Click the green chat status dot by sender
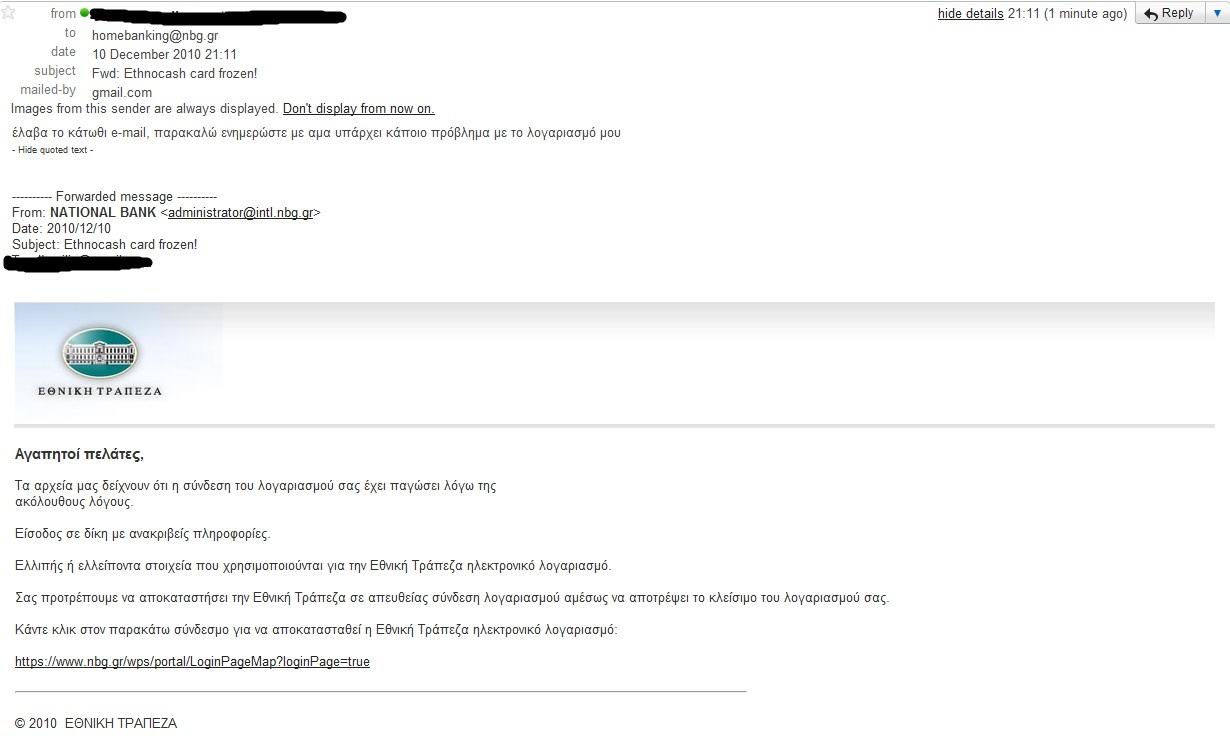 tap(84, 14)
